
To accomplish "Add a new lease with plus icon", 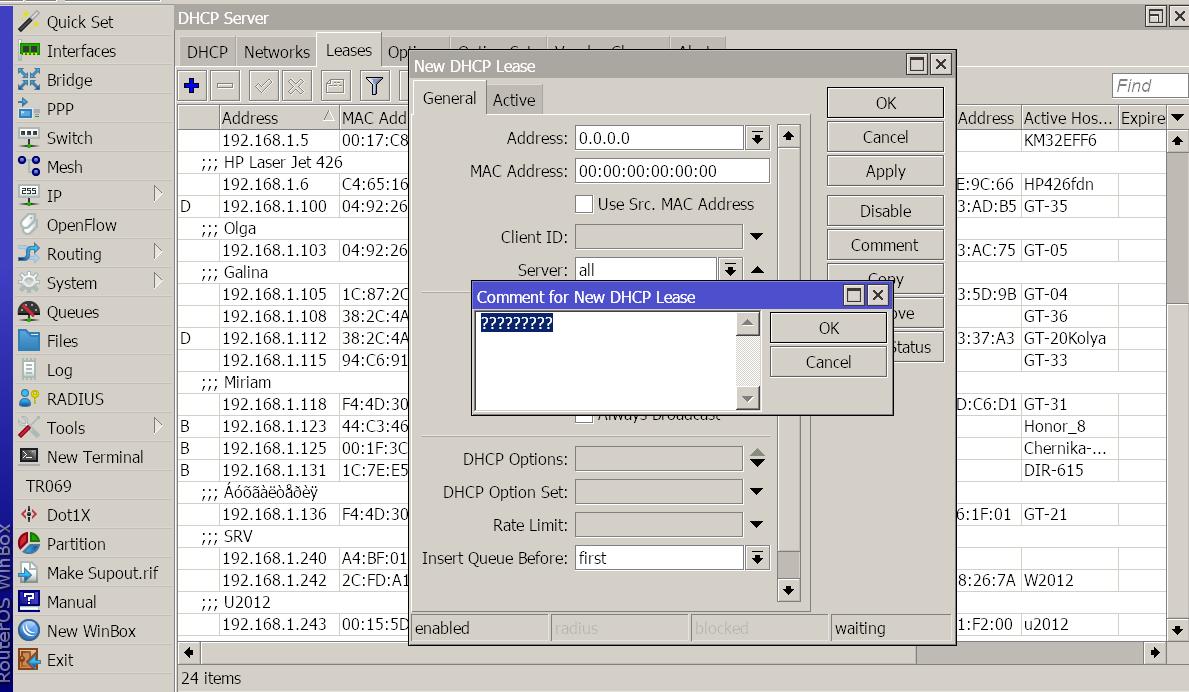I will click(x=192, y=86).
